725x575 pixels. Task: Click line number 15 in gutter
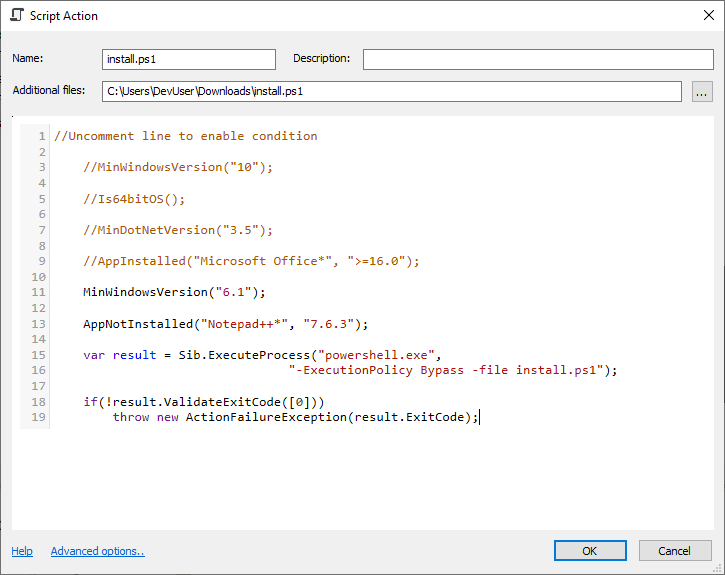(38, 355)
